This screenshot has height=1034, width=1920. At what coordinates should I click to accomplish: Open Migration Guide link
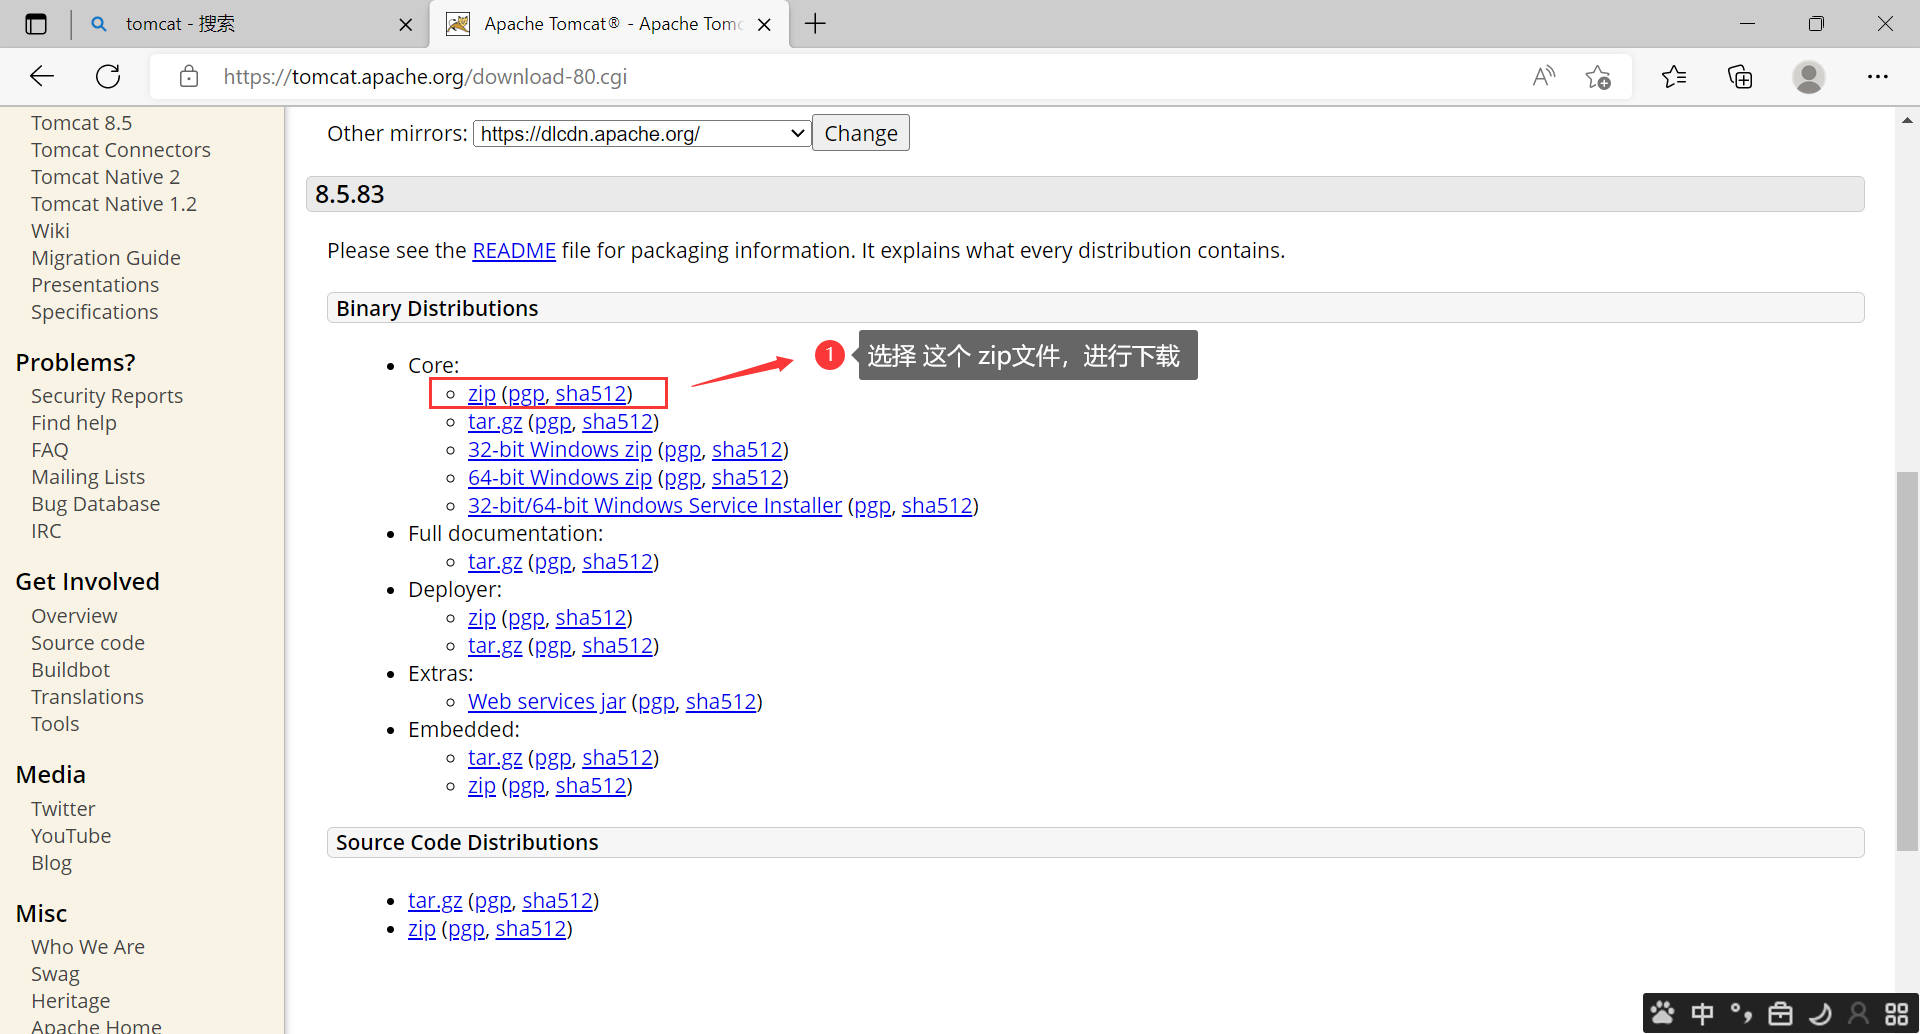pyautogui.click(x=106, y=258)
